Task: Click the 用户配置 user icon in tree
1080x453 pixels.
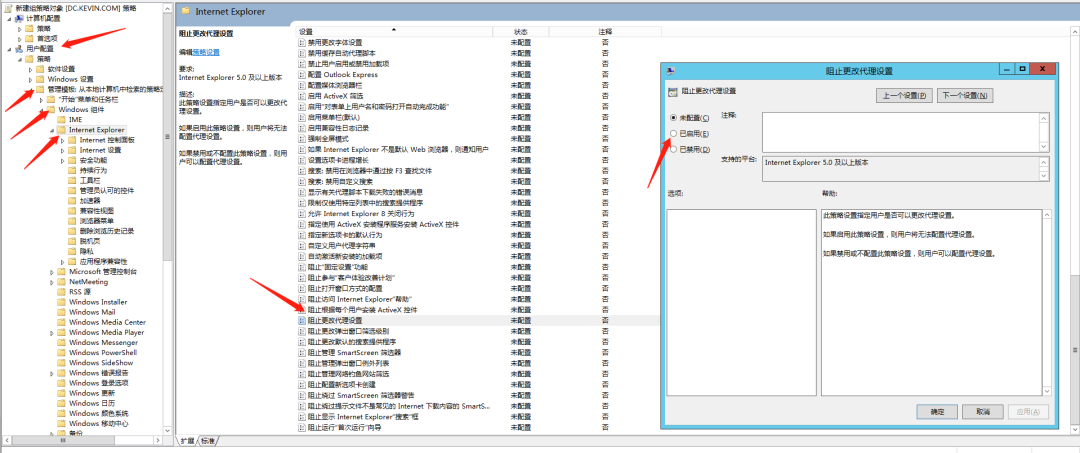Action: (x=19, y=49)
